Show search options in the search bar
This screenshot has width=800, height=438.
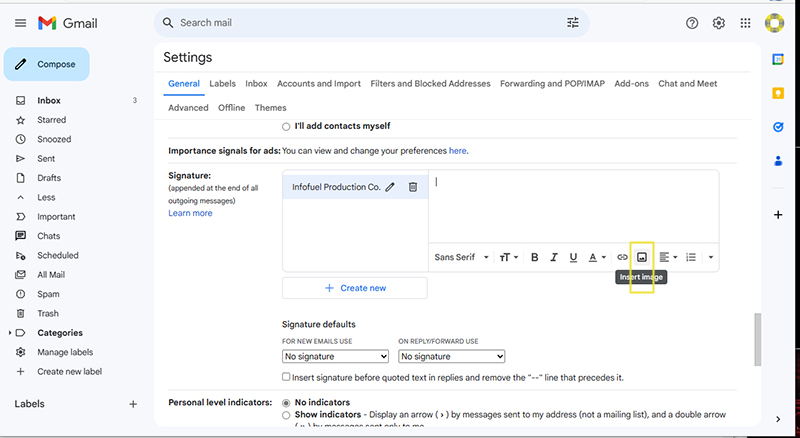pos(573,23)
